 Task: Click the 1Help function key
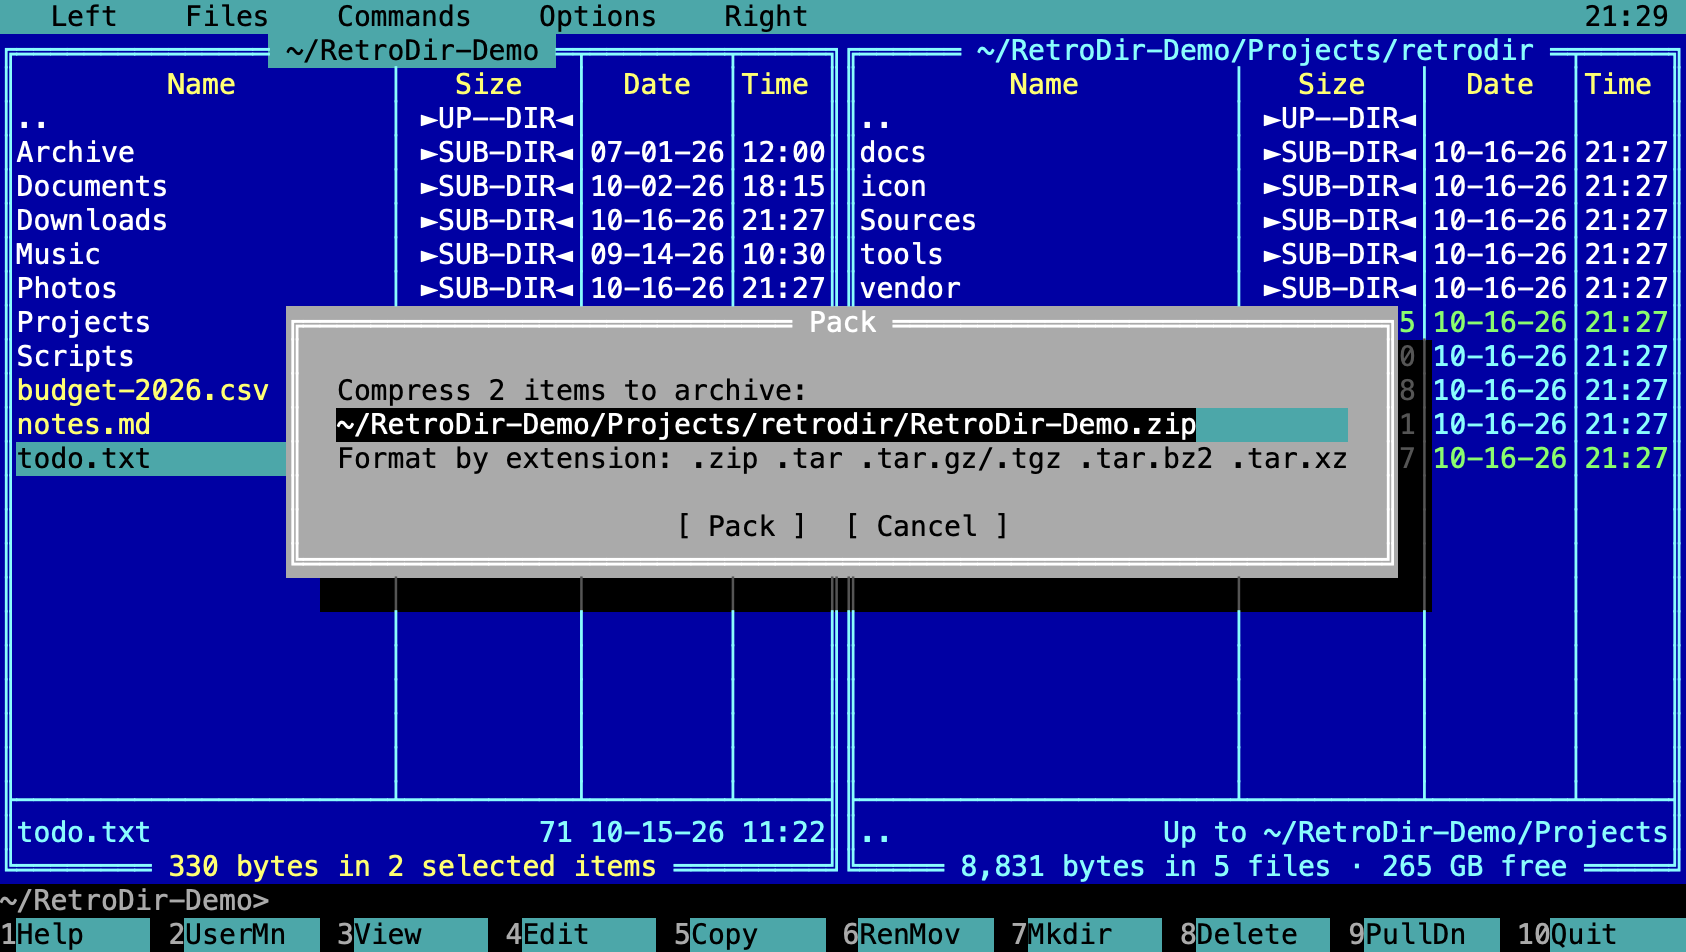point(75,934)
